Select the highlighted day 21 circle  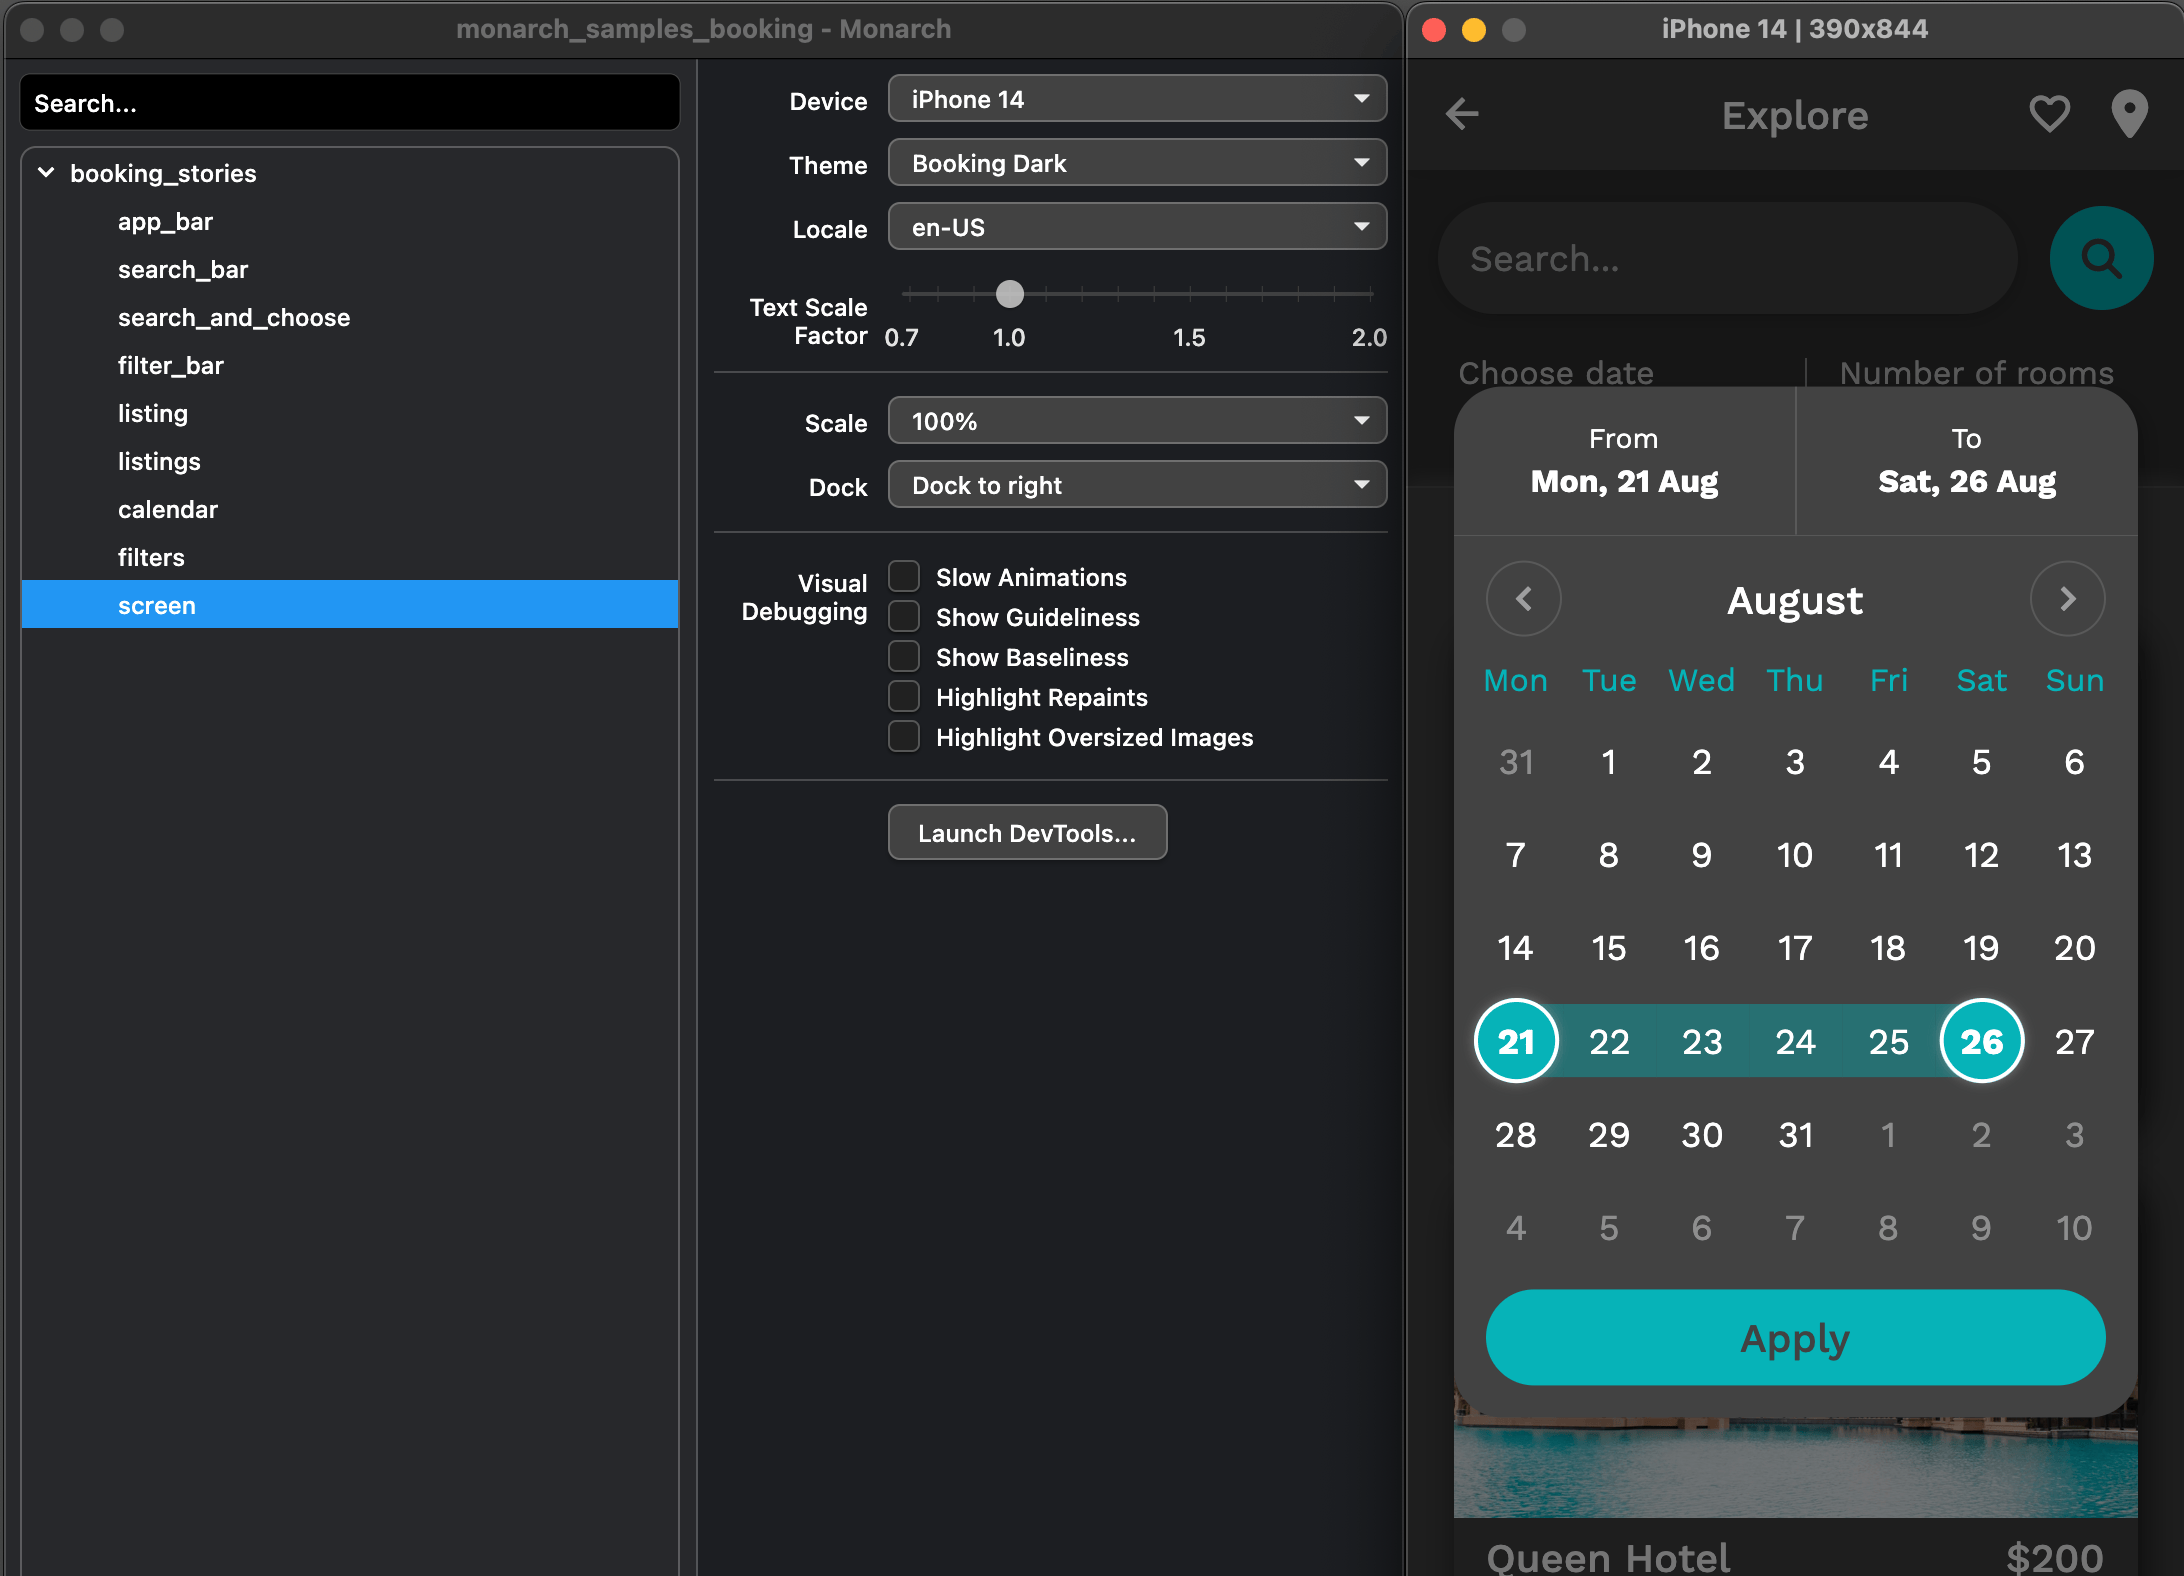(1516, 1041)
